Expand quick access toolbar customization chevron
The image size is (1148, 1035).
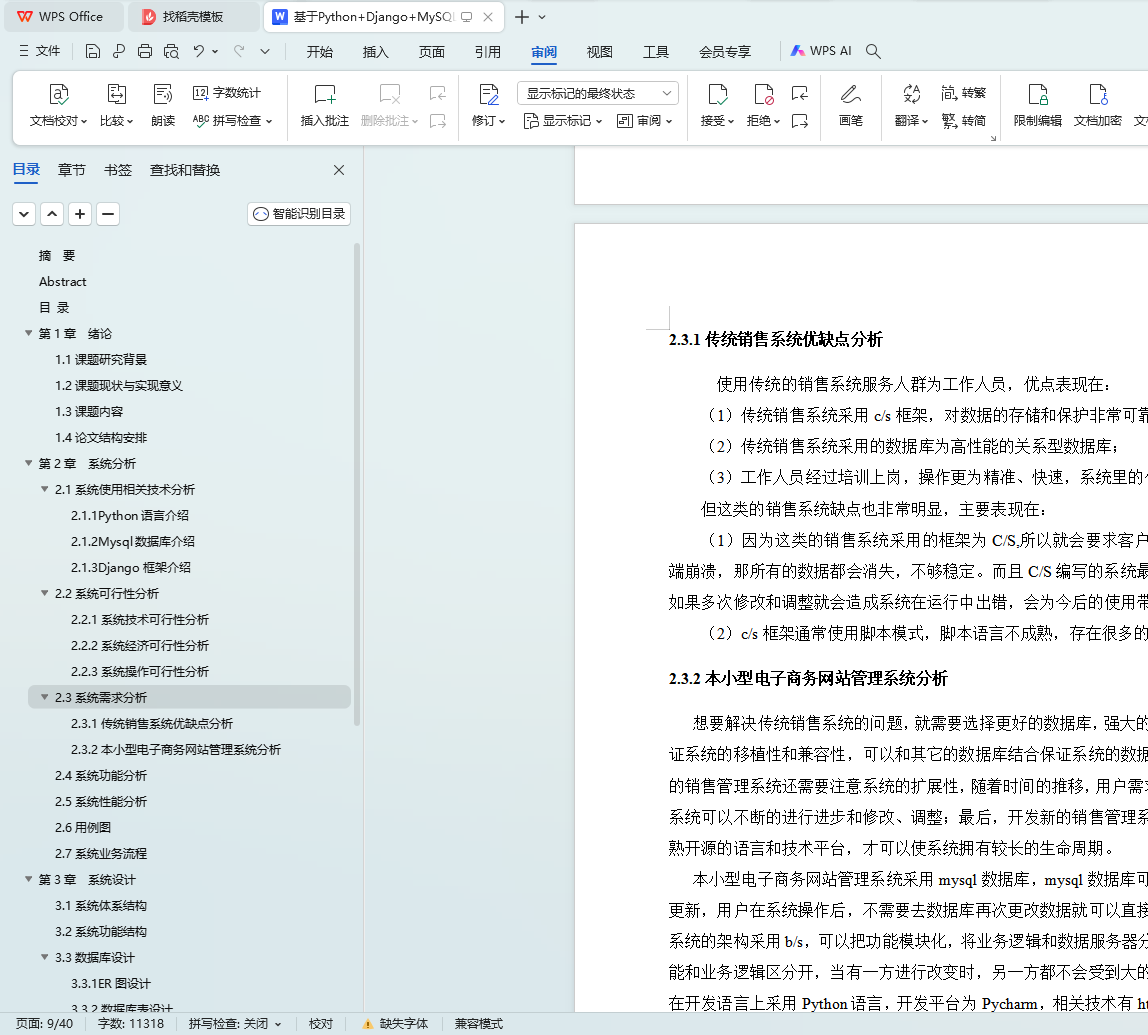click(265, 51)
